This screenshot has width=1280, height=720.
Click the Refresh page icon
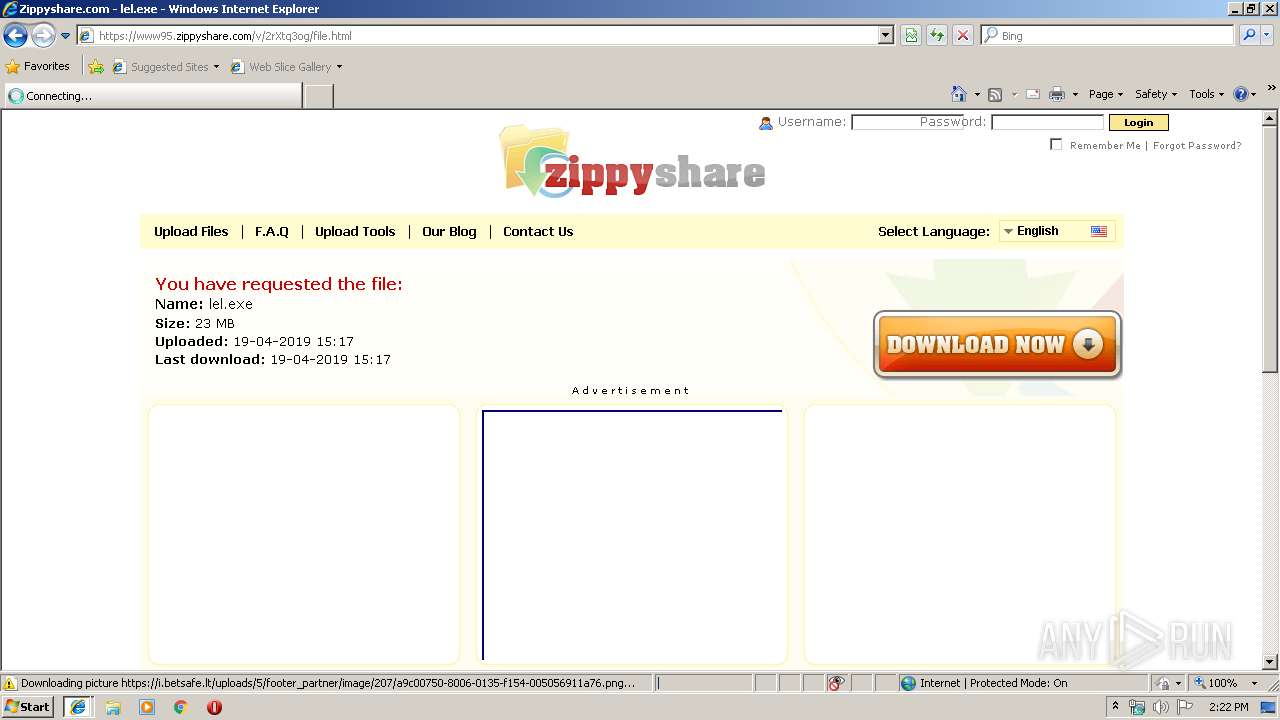click(x=937, y=36)
